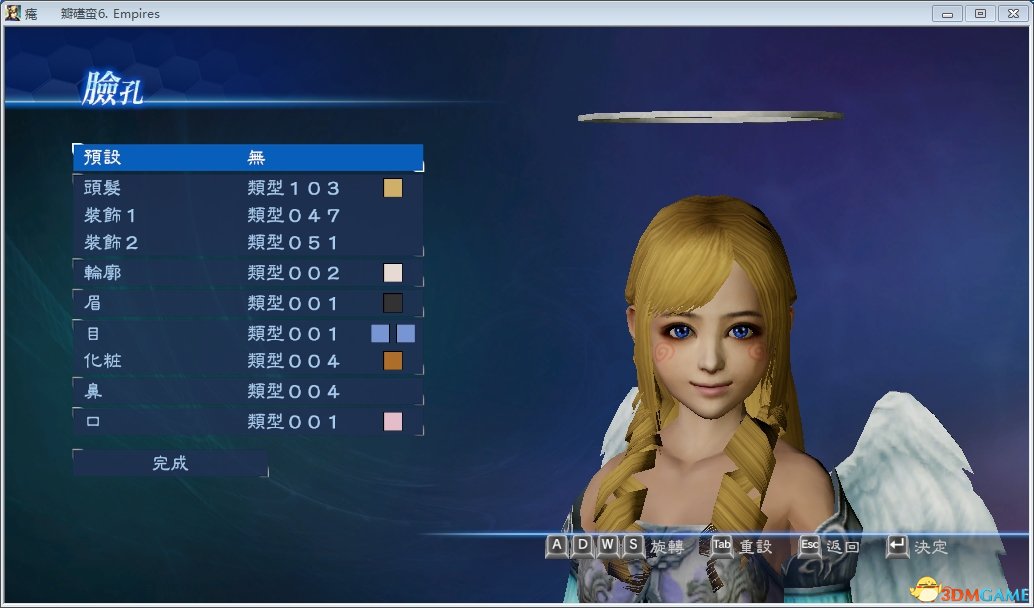Click the Enter key confirm icon

coord(897,546)
